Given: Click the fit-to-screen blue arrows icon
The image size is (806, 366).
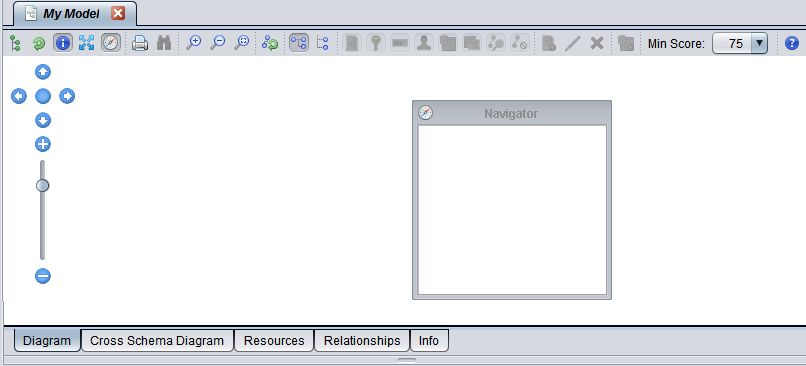Looking at the screenshot, I should pos(86,43).
